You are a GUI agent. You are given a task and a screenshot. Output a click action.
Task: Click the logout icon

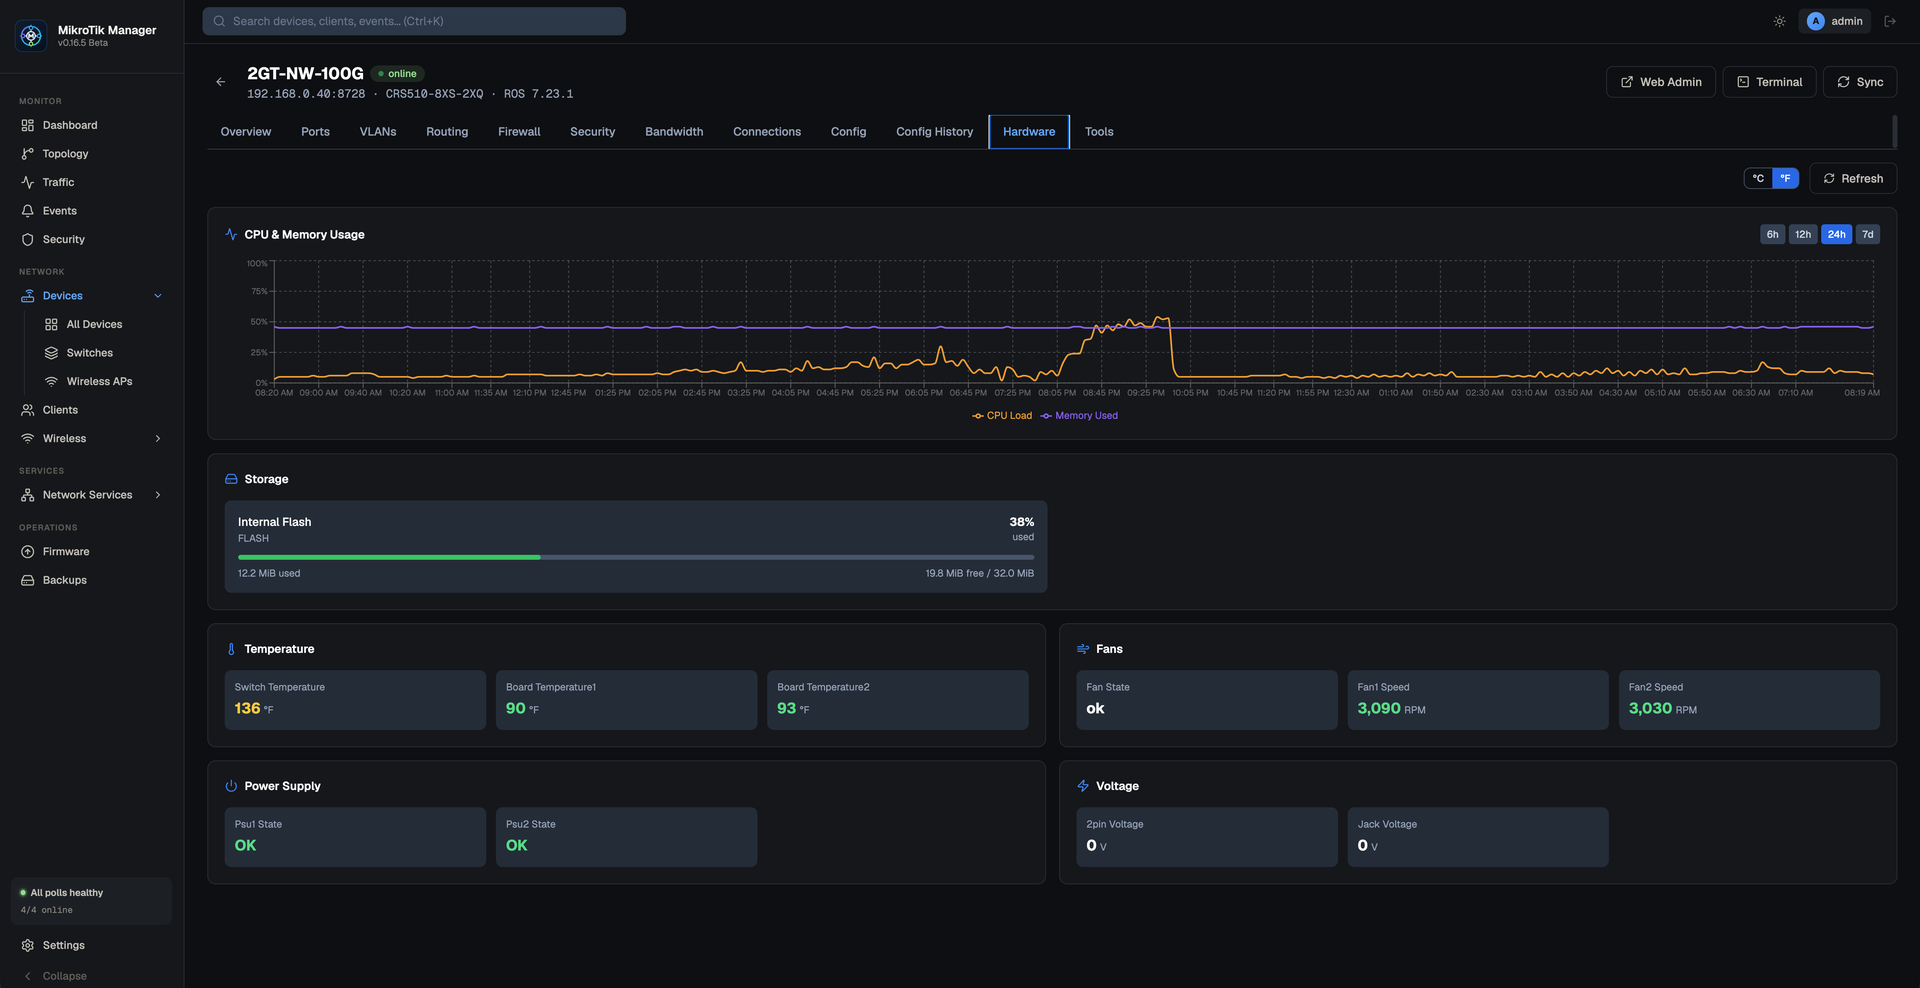point(1889,21)
